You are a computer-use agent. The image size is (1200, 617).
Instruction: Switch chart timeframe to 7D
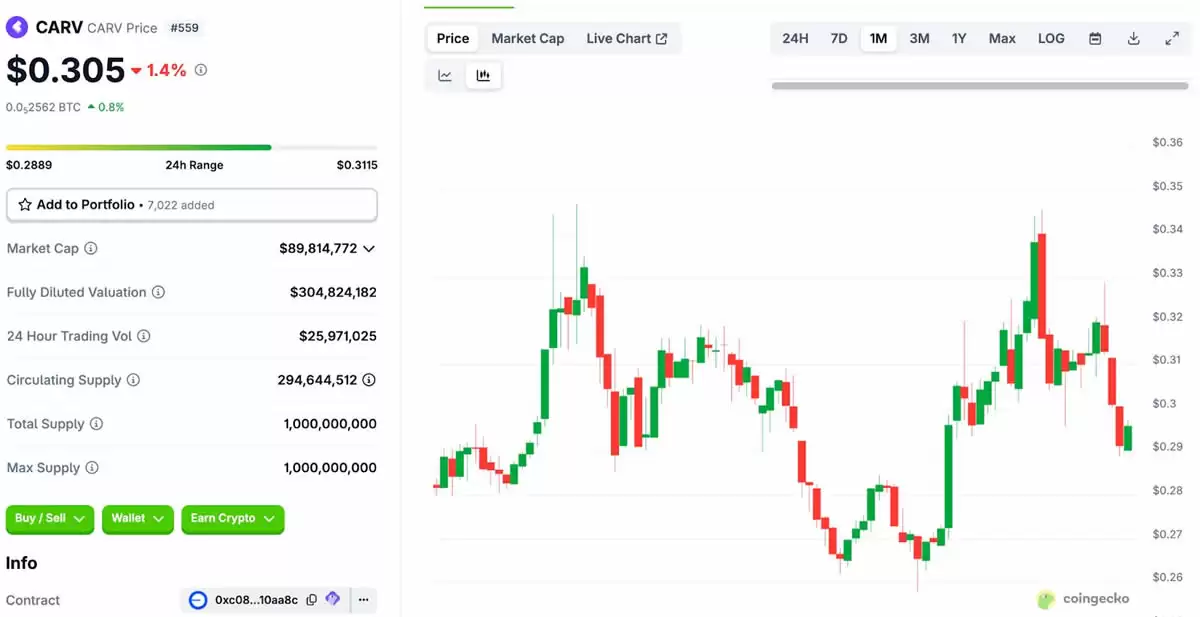pos(838,38)
